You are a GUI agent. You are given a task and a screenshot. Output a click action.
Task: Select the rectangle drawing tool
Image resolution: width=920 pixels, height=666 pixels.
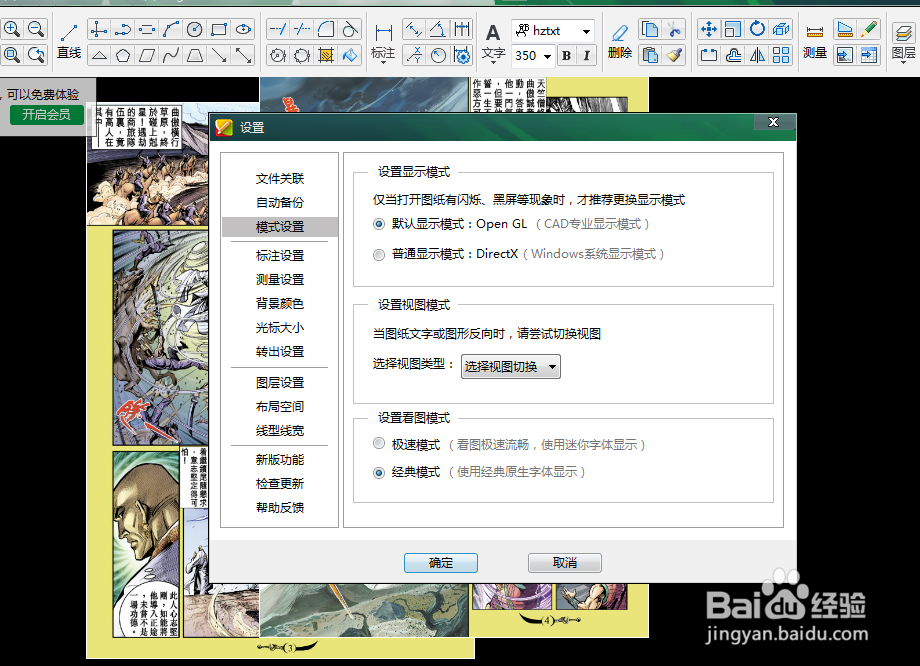pyautogui.click(x=219, y=29)
